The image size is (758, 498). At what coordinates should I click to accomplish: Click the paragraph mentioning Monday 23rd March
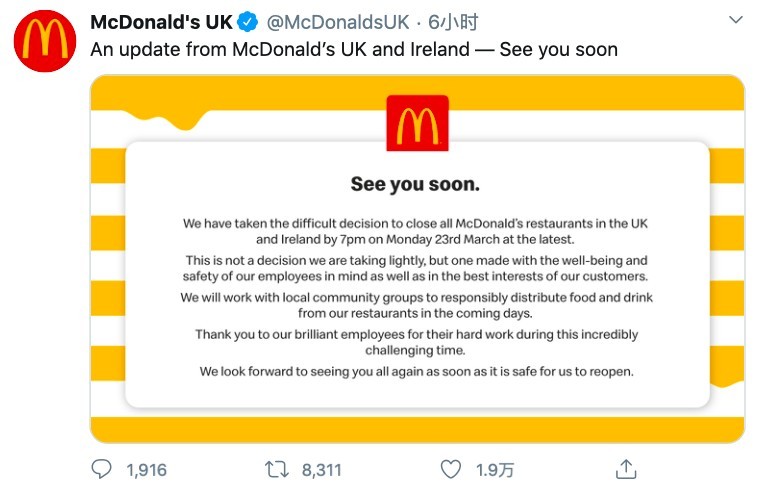click(416, 232)
